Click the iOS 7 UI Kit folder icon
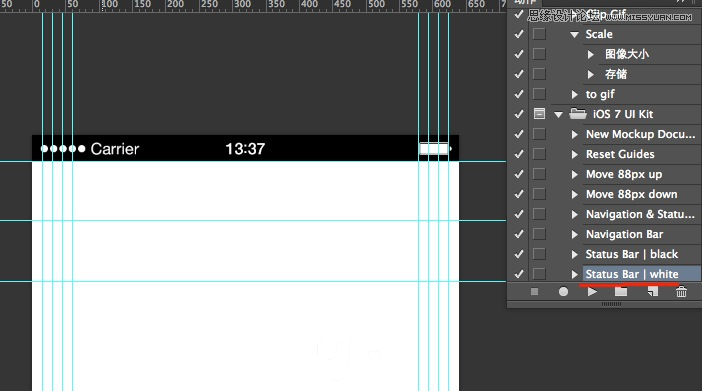 [x=578, y=114]
